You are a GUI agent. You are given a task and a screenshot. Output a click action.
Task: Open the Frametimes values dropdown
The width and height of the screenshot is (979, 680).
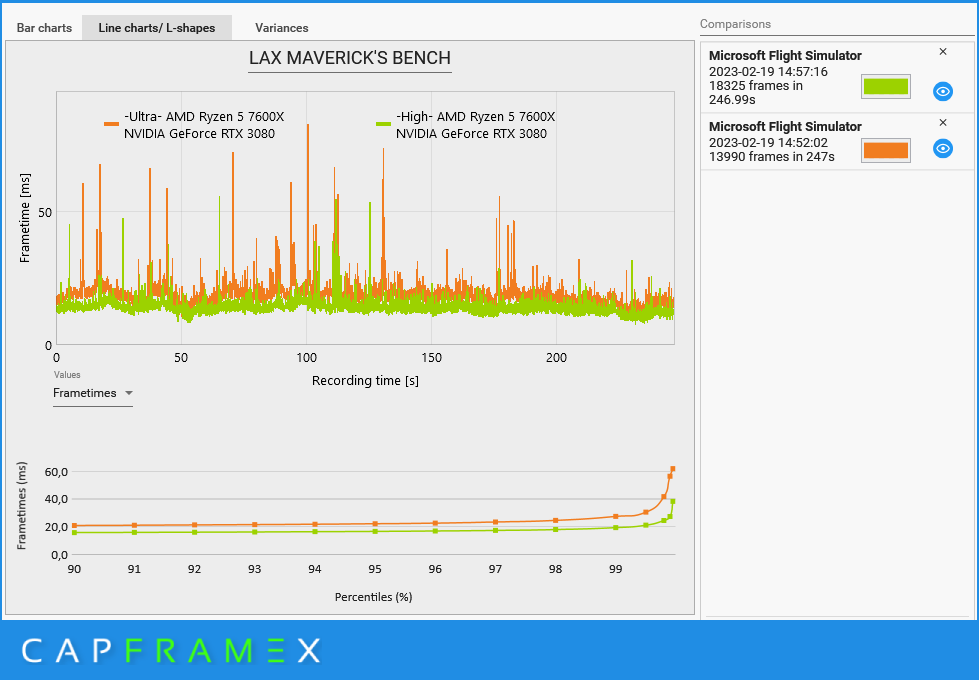[x=92, y=393]
